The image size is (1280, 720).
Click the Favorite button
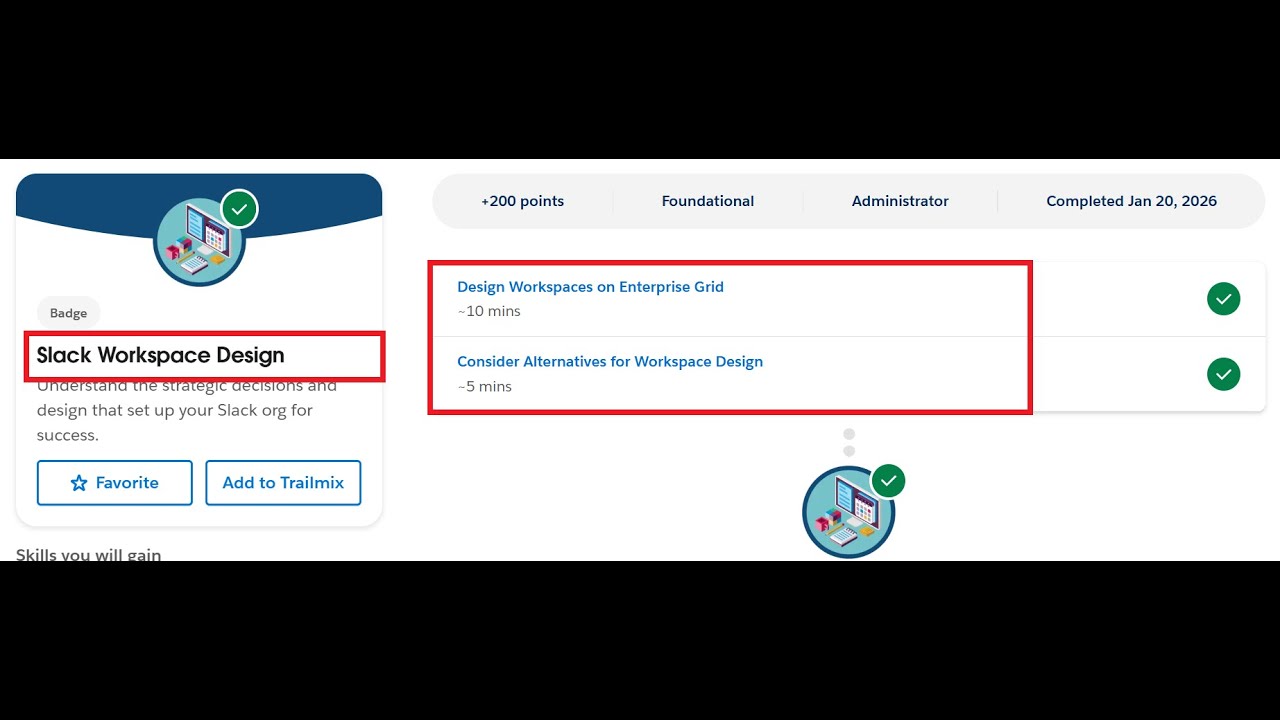115,483
